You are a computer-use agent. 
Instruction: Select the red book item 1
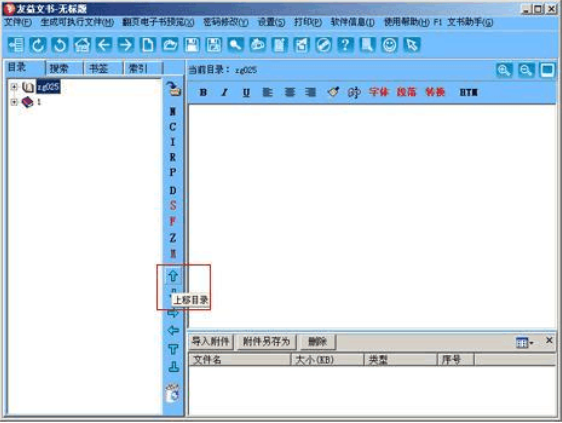32,102
